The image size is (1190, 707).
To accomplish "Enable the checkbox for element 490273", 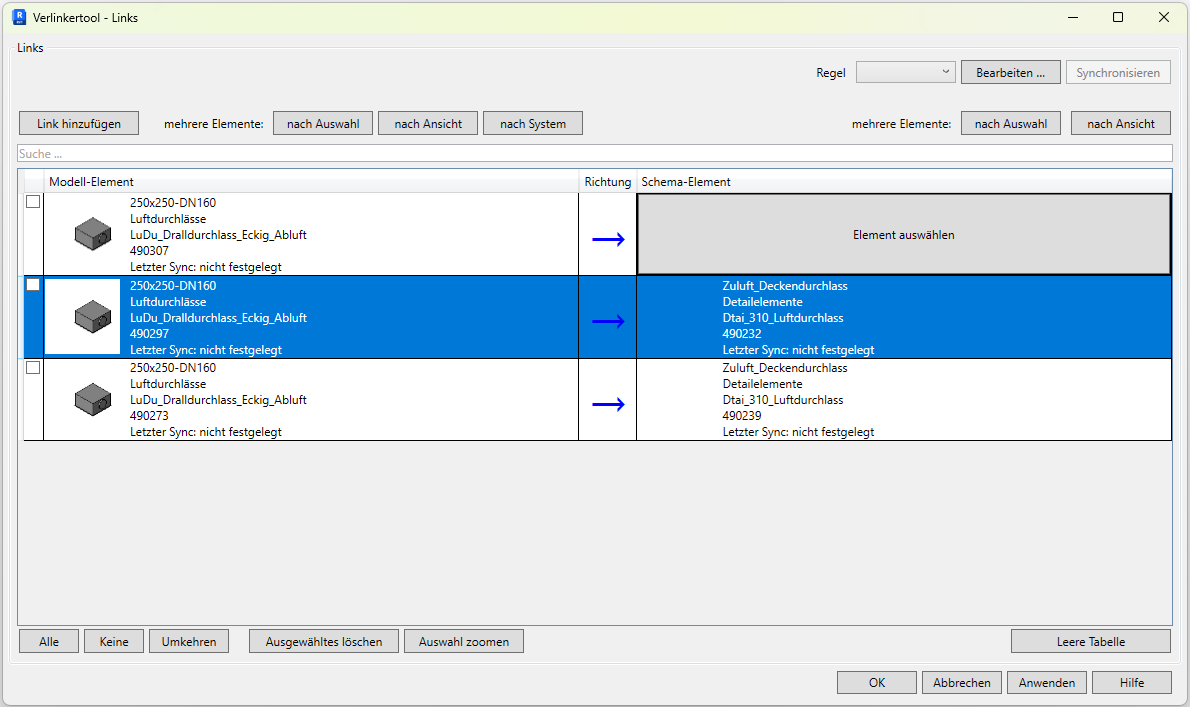I will [33, 368].
